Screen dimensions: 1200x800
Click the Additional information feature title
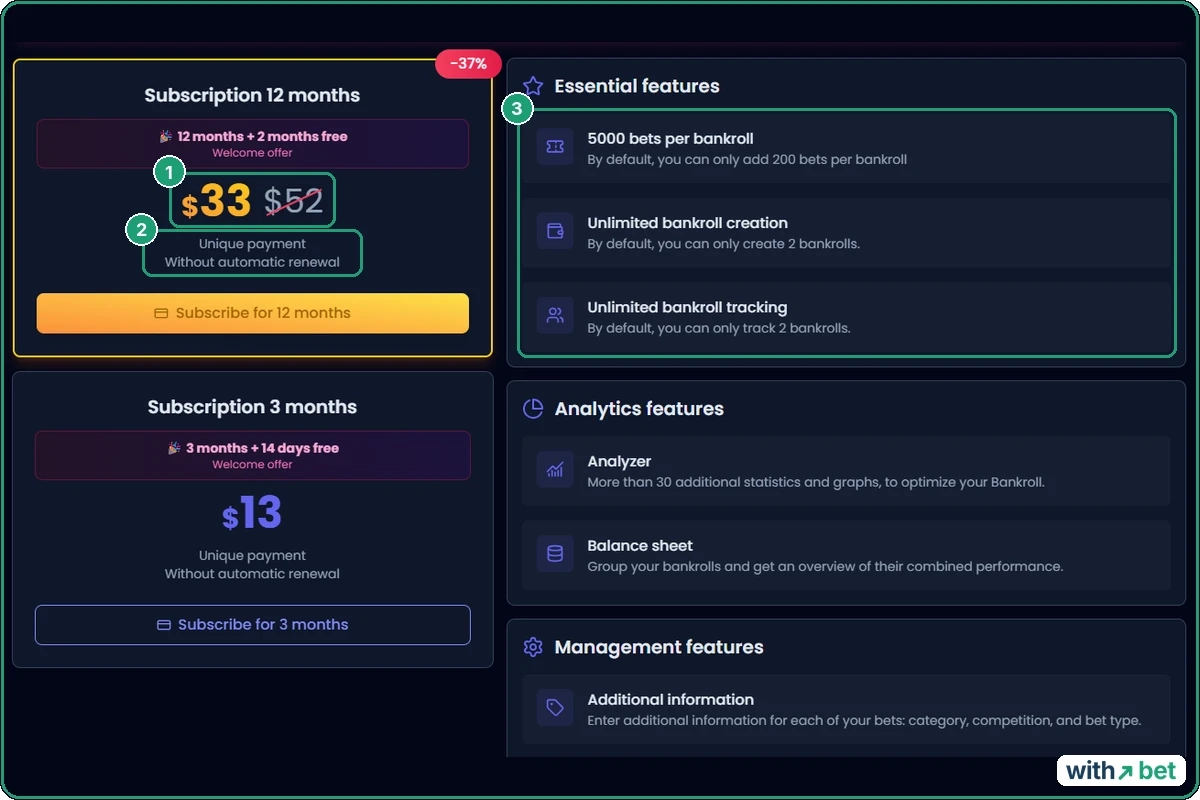[670, 700]
